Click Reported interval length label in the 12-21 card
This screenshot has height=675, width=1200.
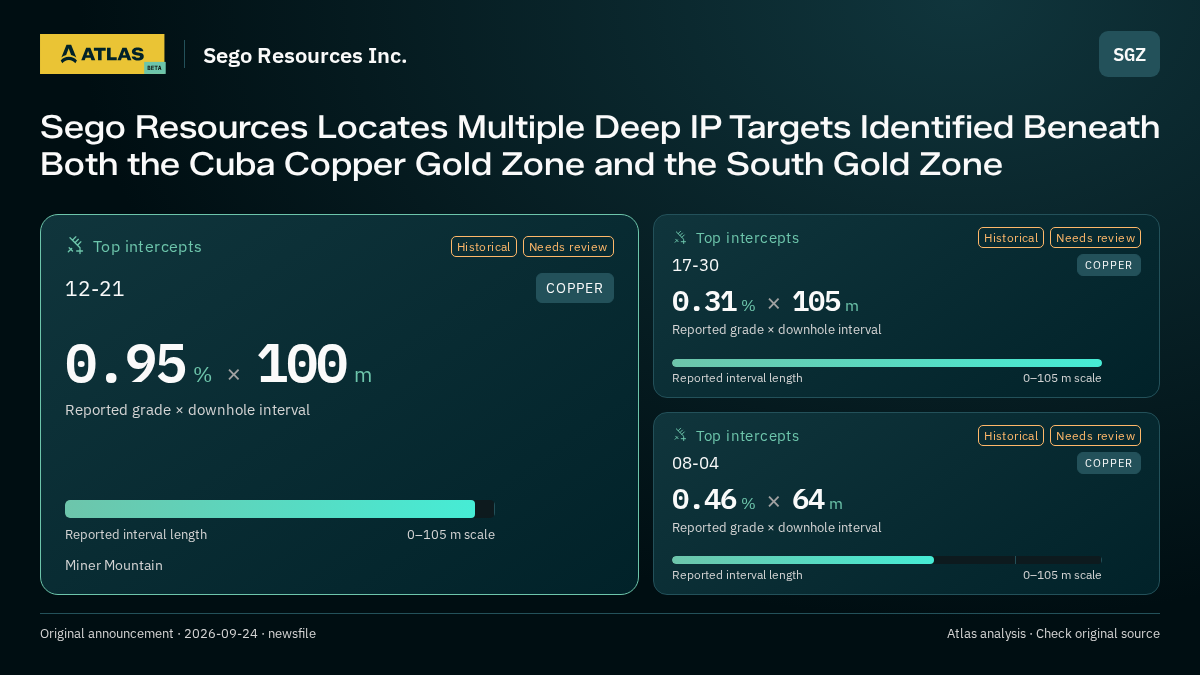pos(136,534)
